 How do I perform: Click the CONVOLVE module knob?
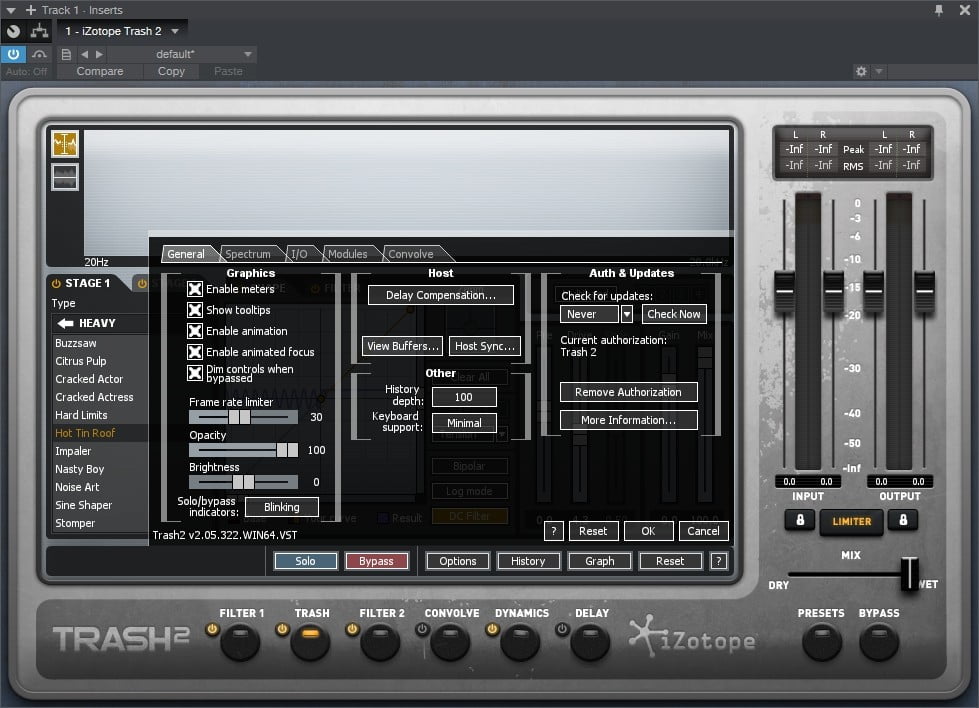coord(450,642)
